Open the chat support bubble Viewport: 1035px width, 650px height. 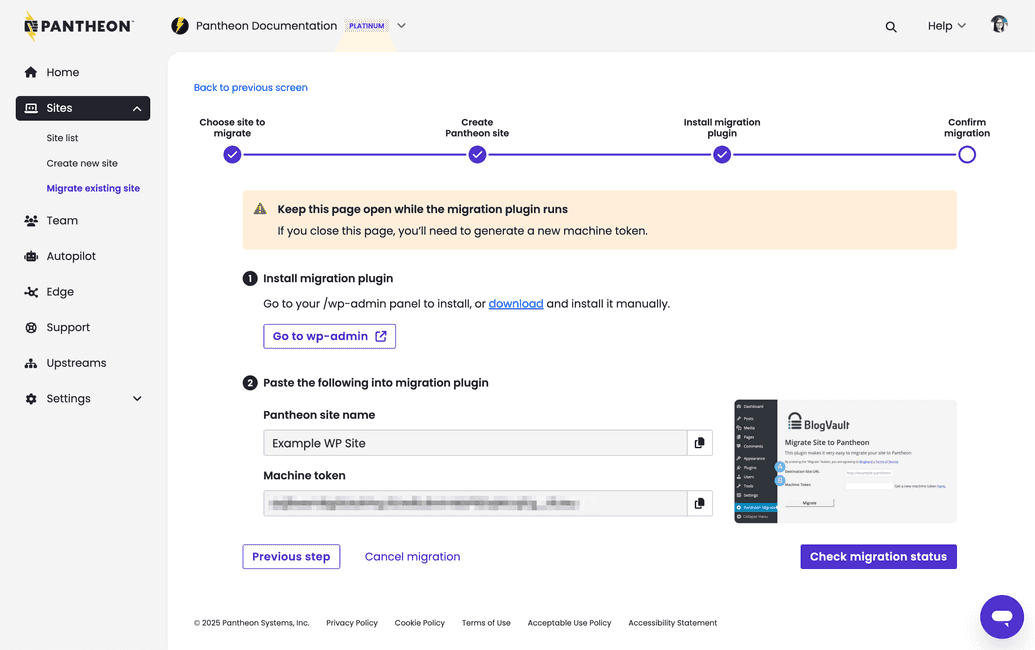point(1001,616)
